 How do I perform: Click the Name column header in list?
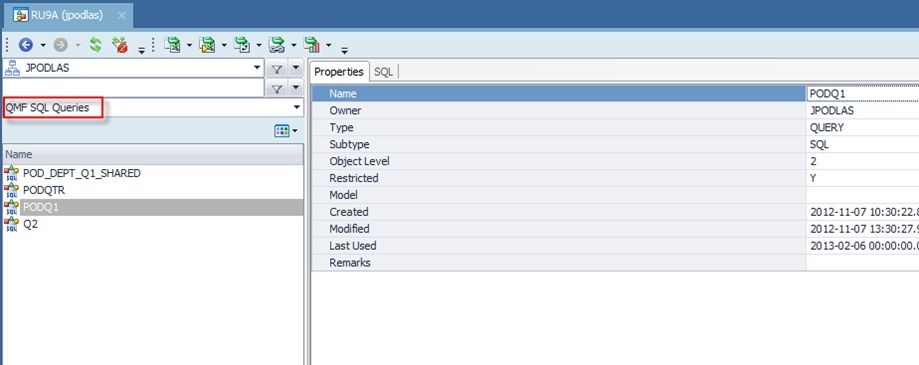[153, 155]
